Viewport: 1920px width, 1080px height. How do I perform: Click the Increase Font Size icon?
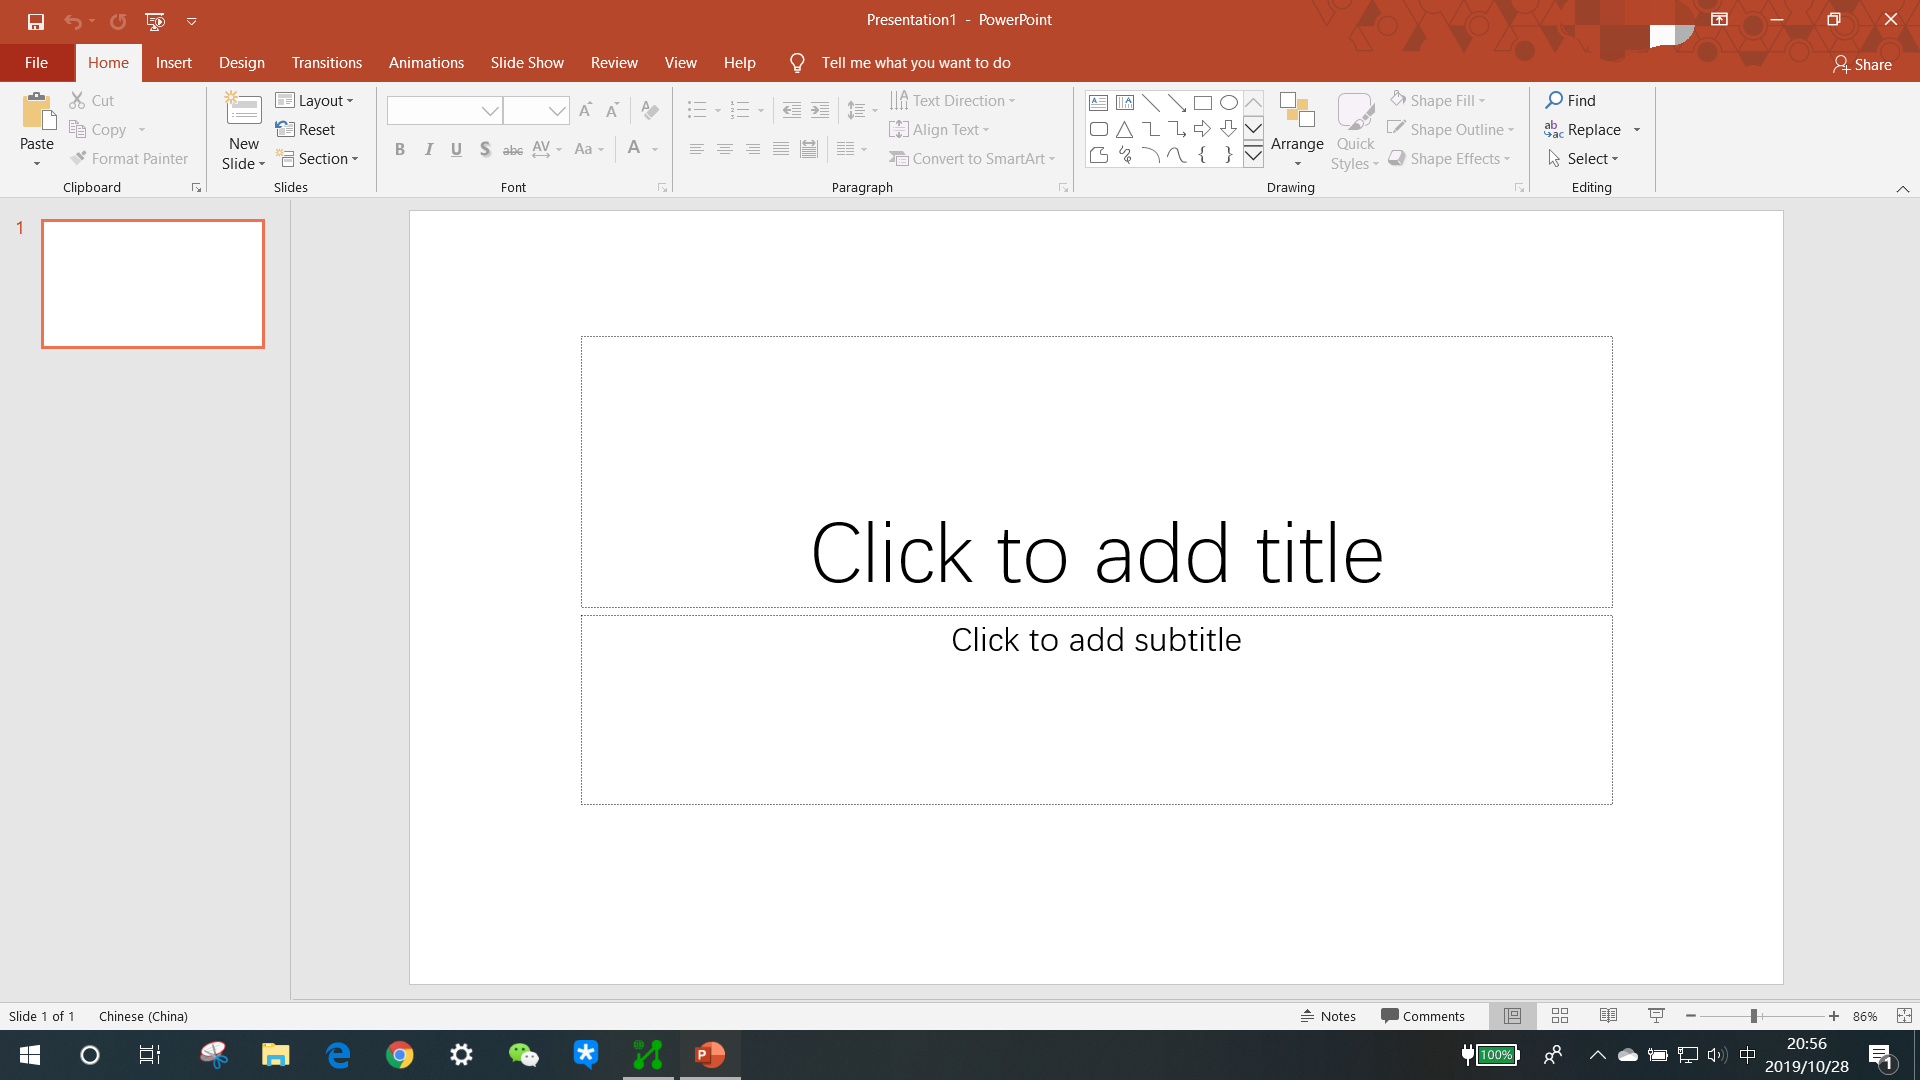click(x=586, y=110)
